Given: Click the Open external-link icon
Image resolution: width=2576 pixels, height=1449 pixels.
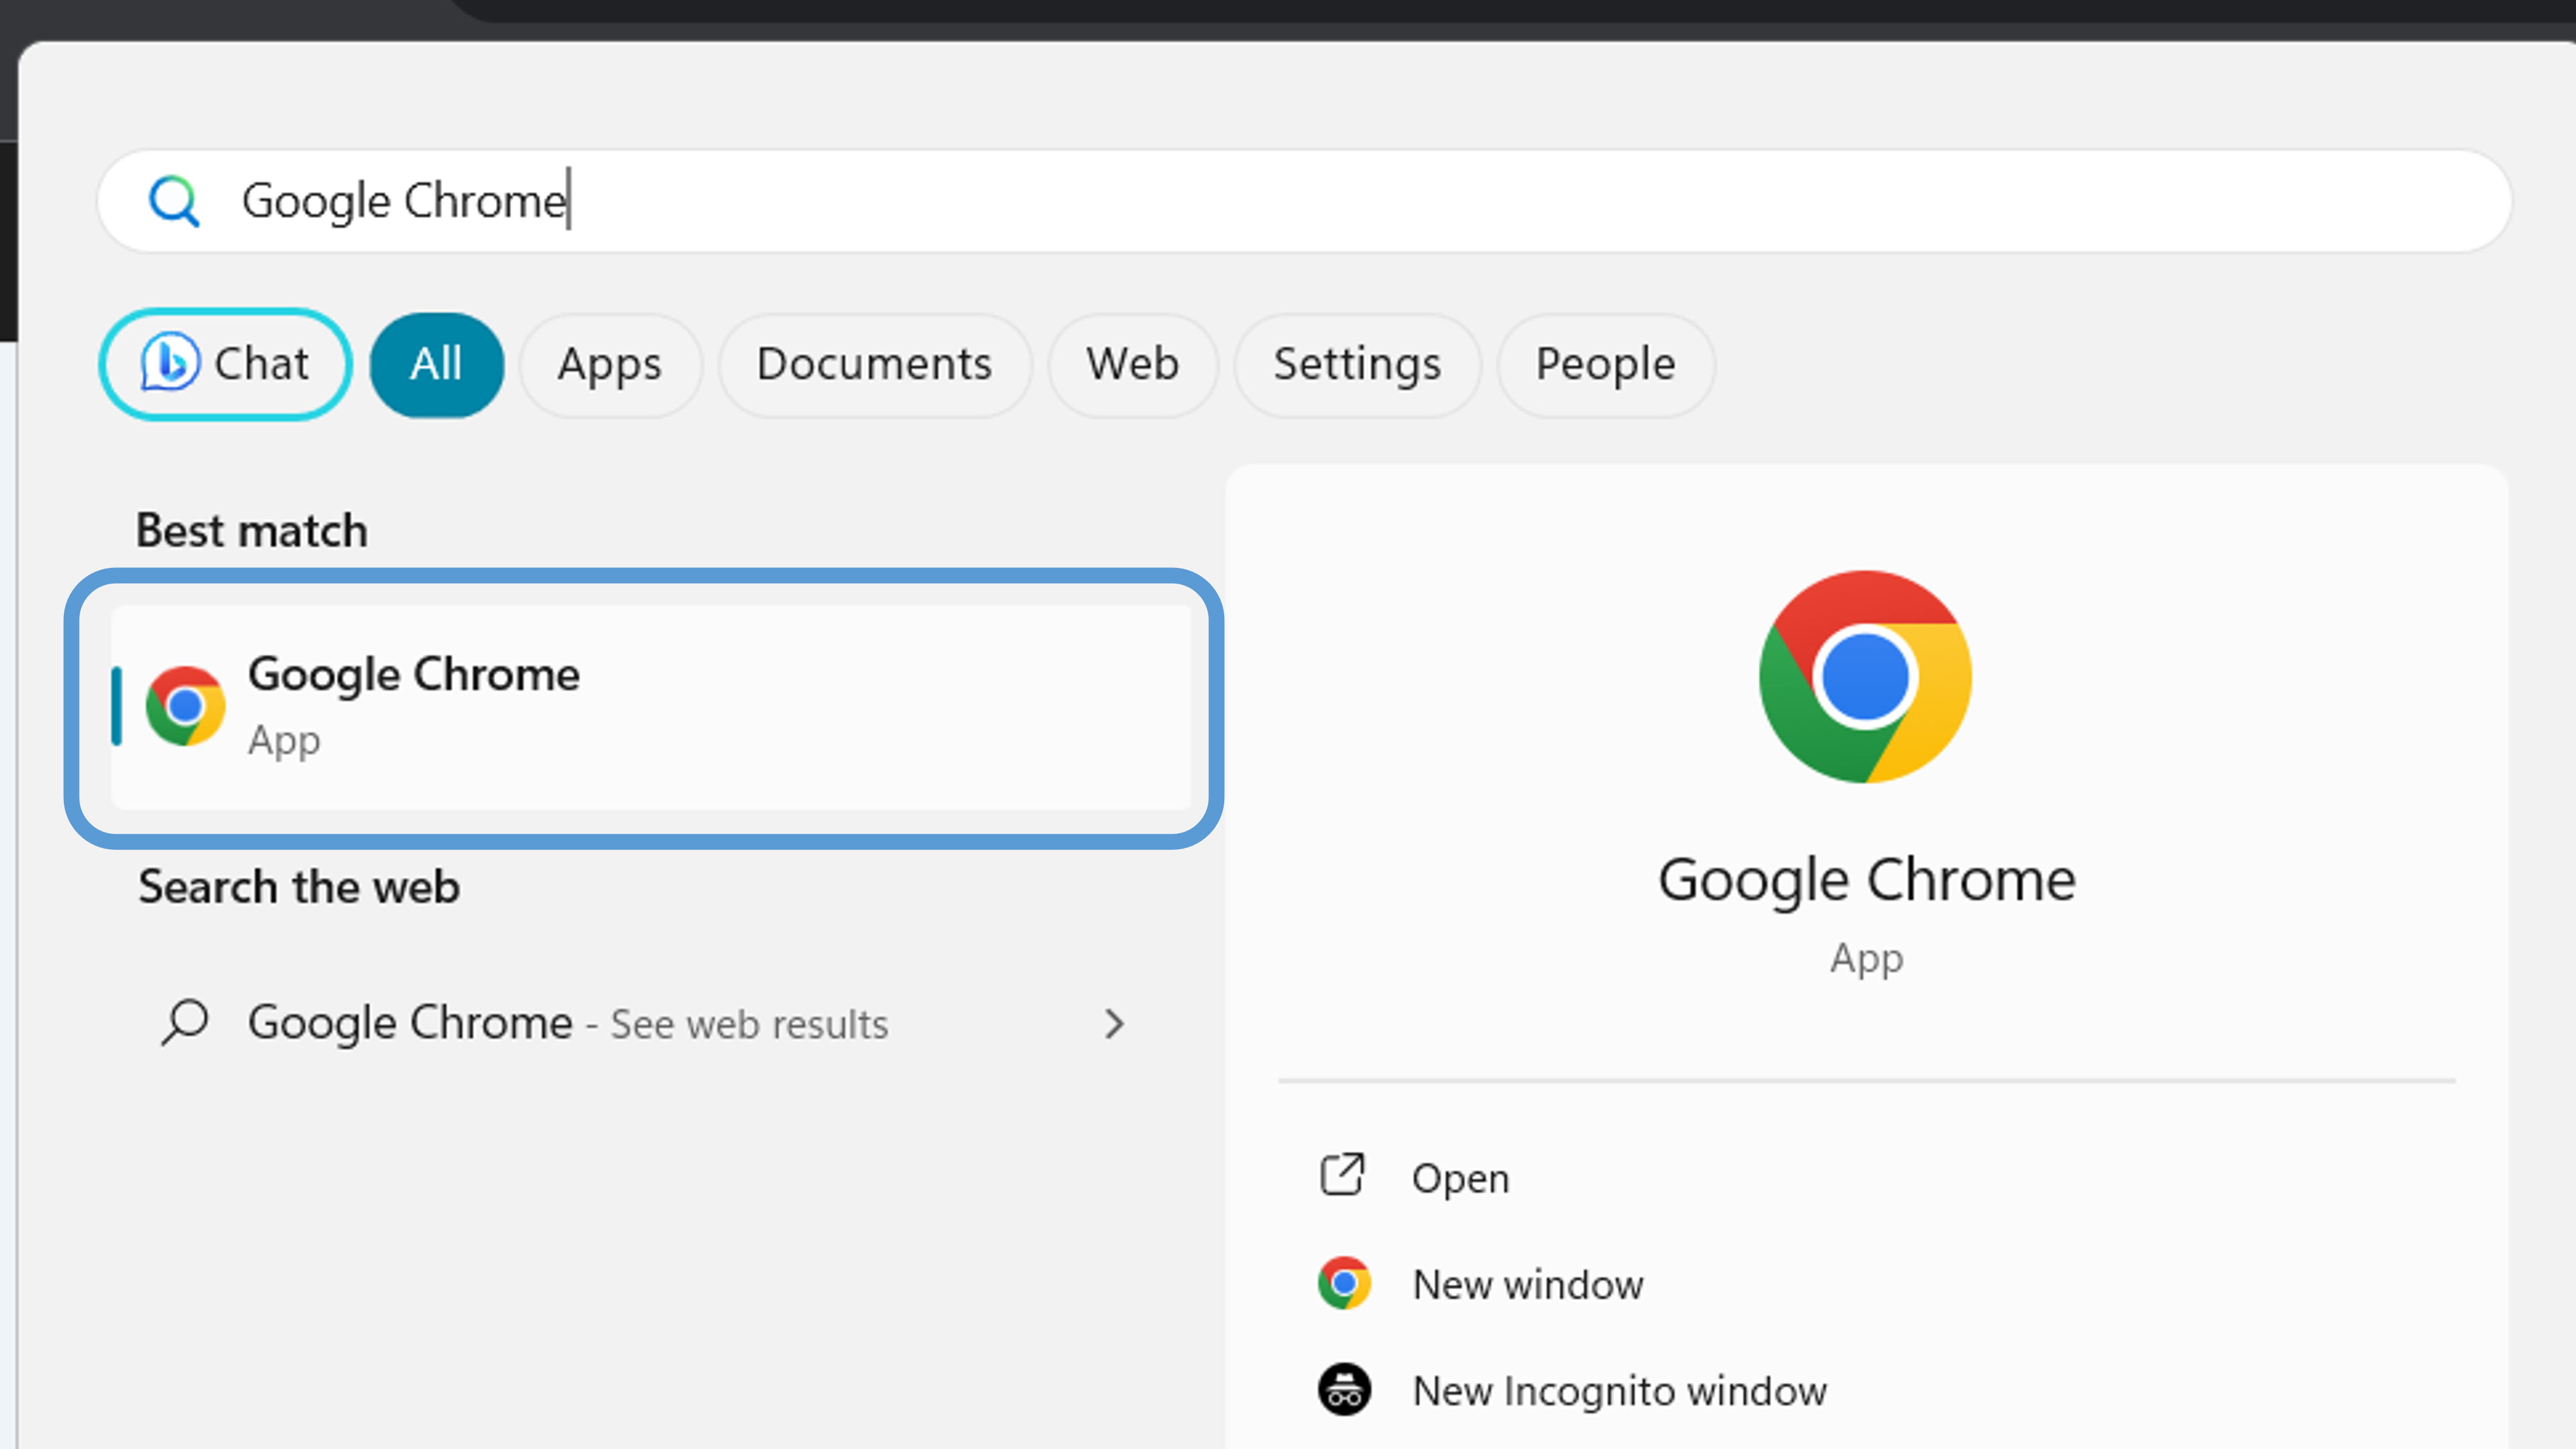Looking at the screenshot, I should coord(1342,1175).
